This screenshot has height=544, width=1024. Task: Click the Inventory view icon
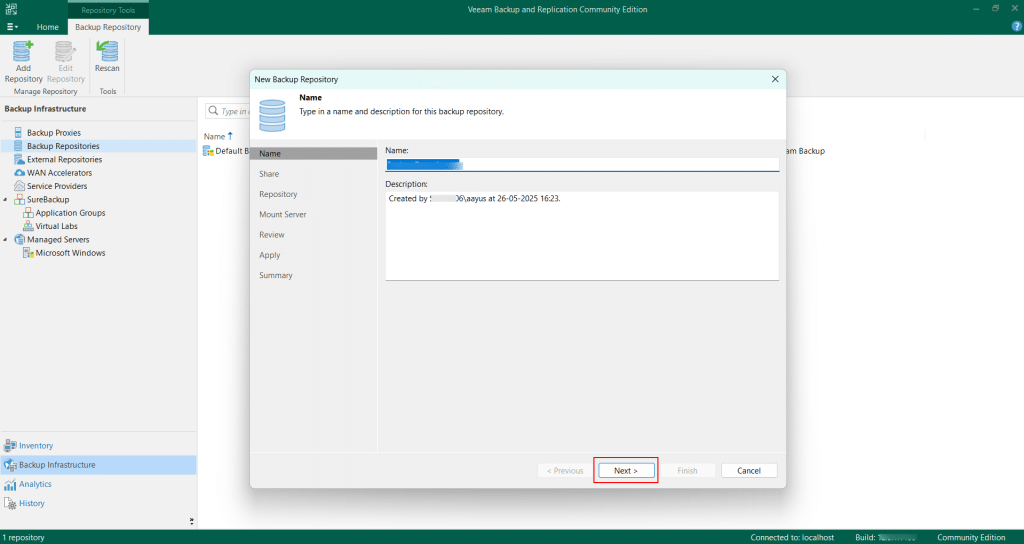[10, 445]
